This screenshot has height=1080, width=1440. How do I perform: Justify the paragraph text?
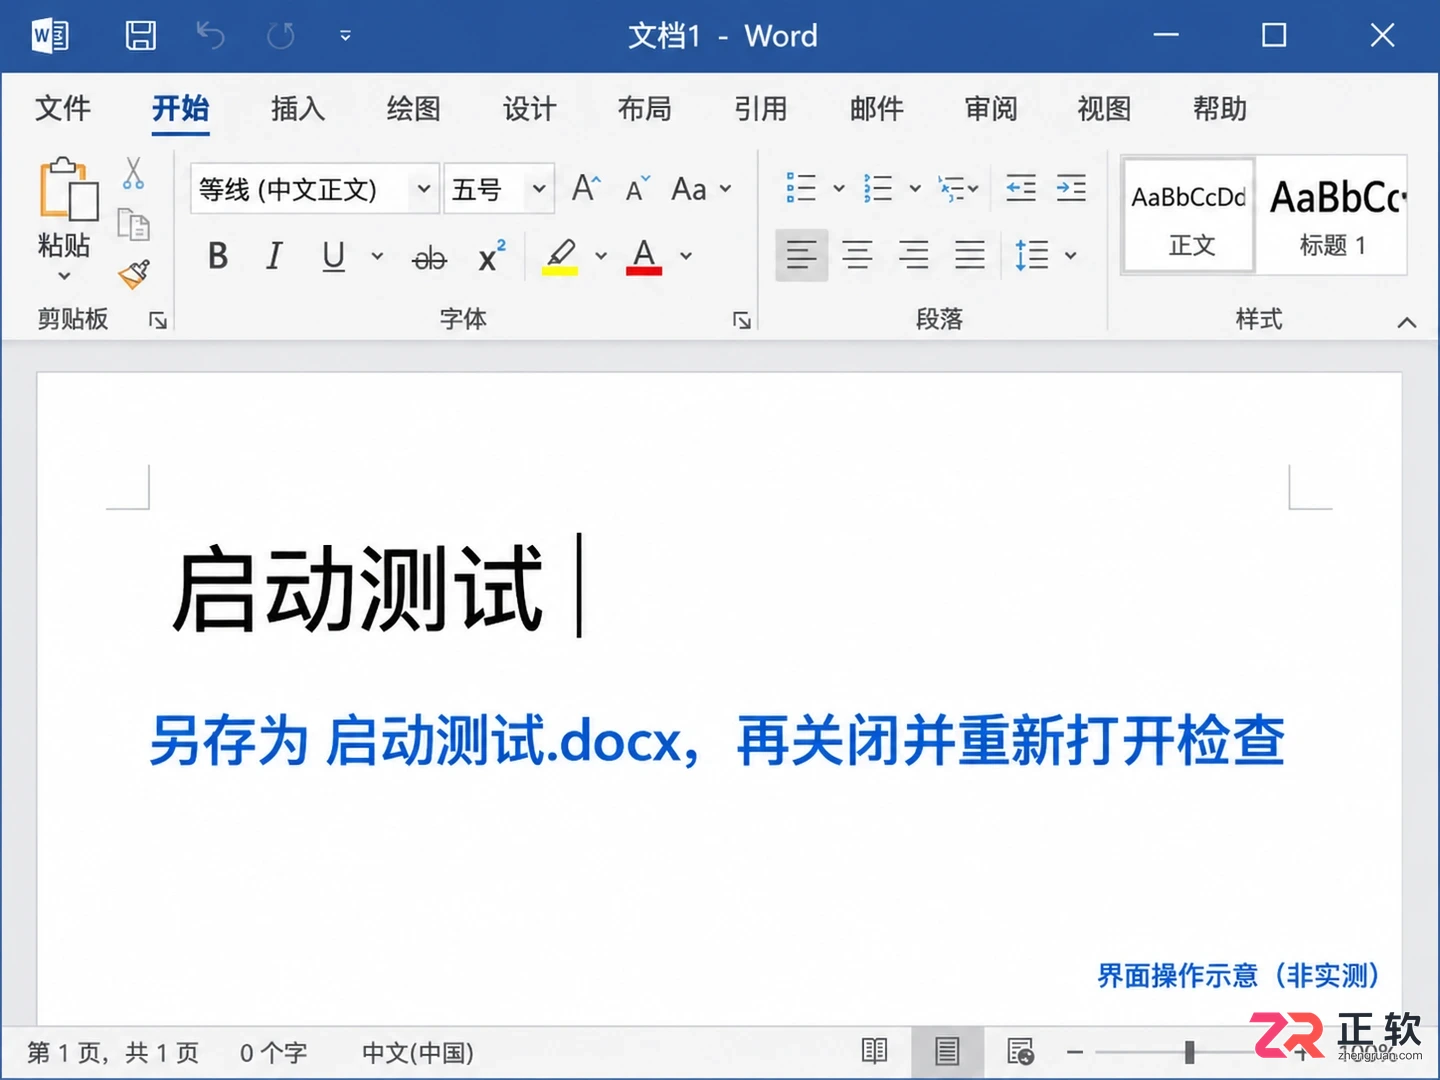click(x=969, y=255)
